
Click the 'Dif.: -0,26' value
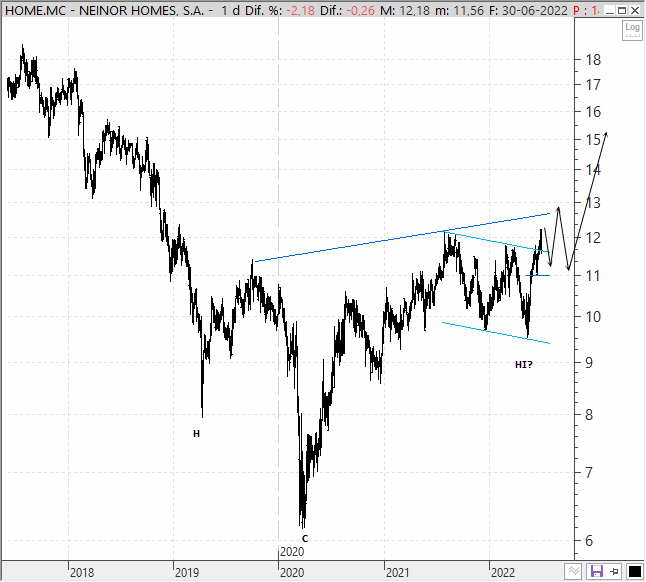coord(347,10)
